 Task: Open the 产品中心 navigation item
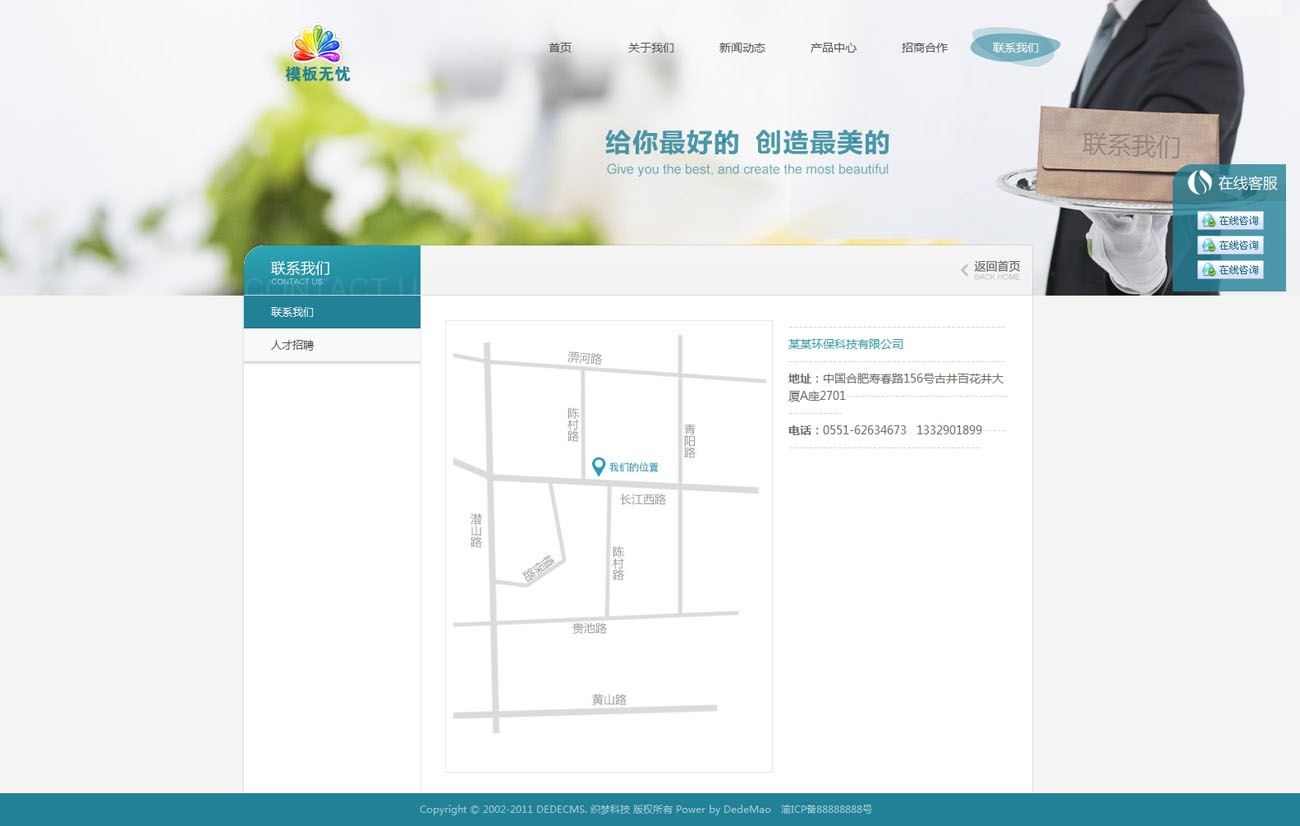tap(833, 48)
